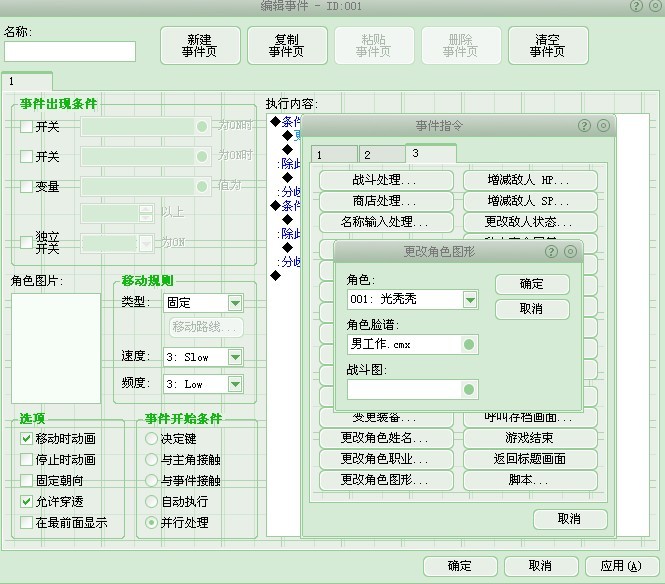Image resolution: width=665 pixels, height=584 pixels.
Task: Check 在最前面显示 option
Action: [x=26, y=523]
